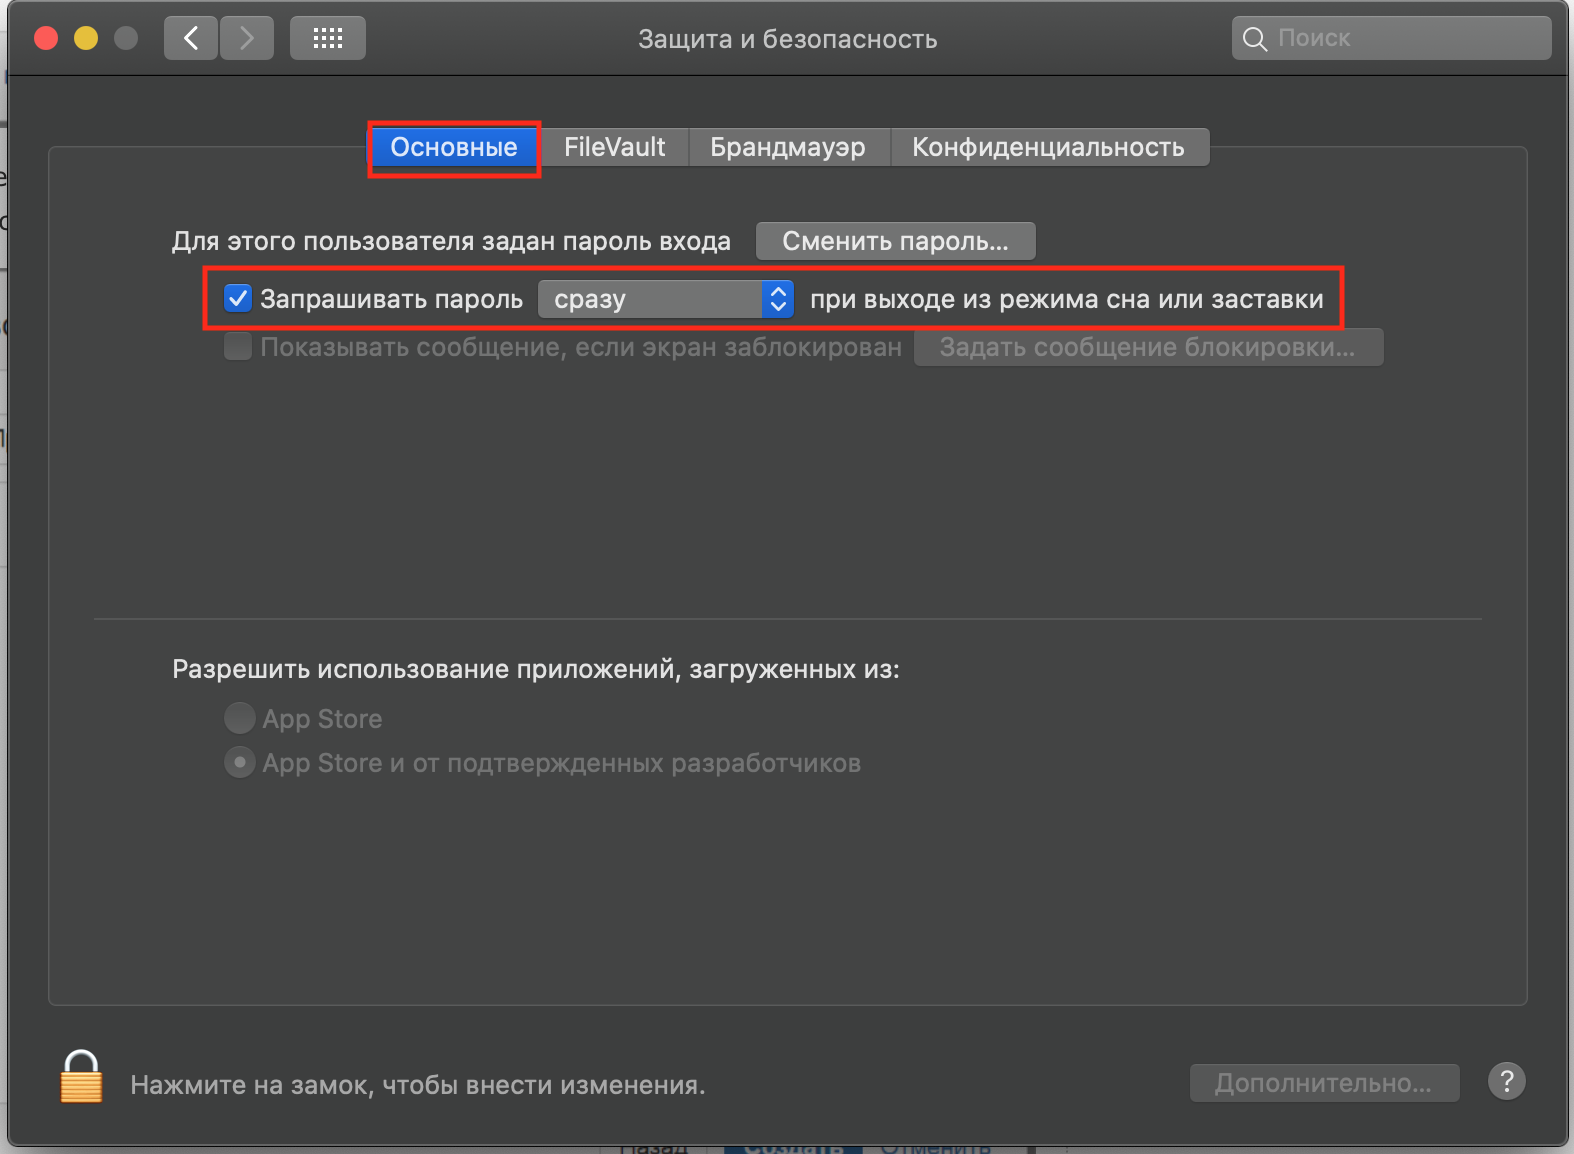Screen dimensions: 1574x1154
Task: Click the «Дополнительно...» button
Action: [1323, 1083]
